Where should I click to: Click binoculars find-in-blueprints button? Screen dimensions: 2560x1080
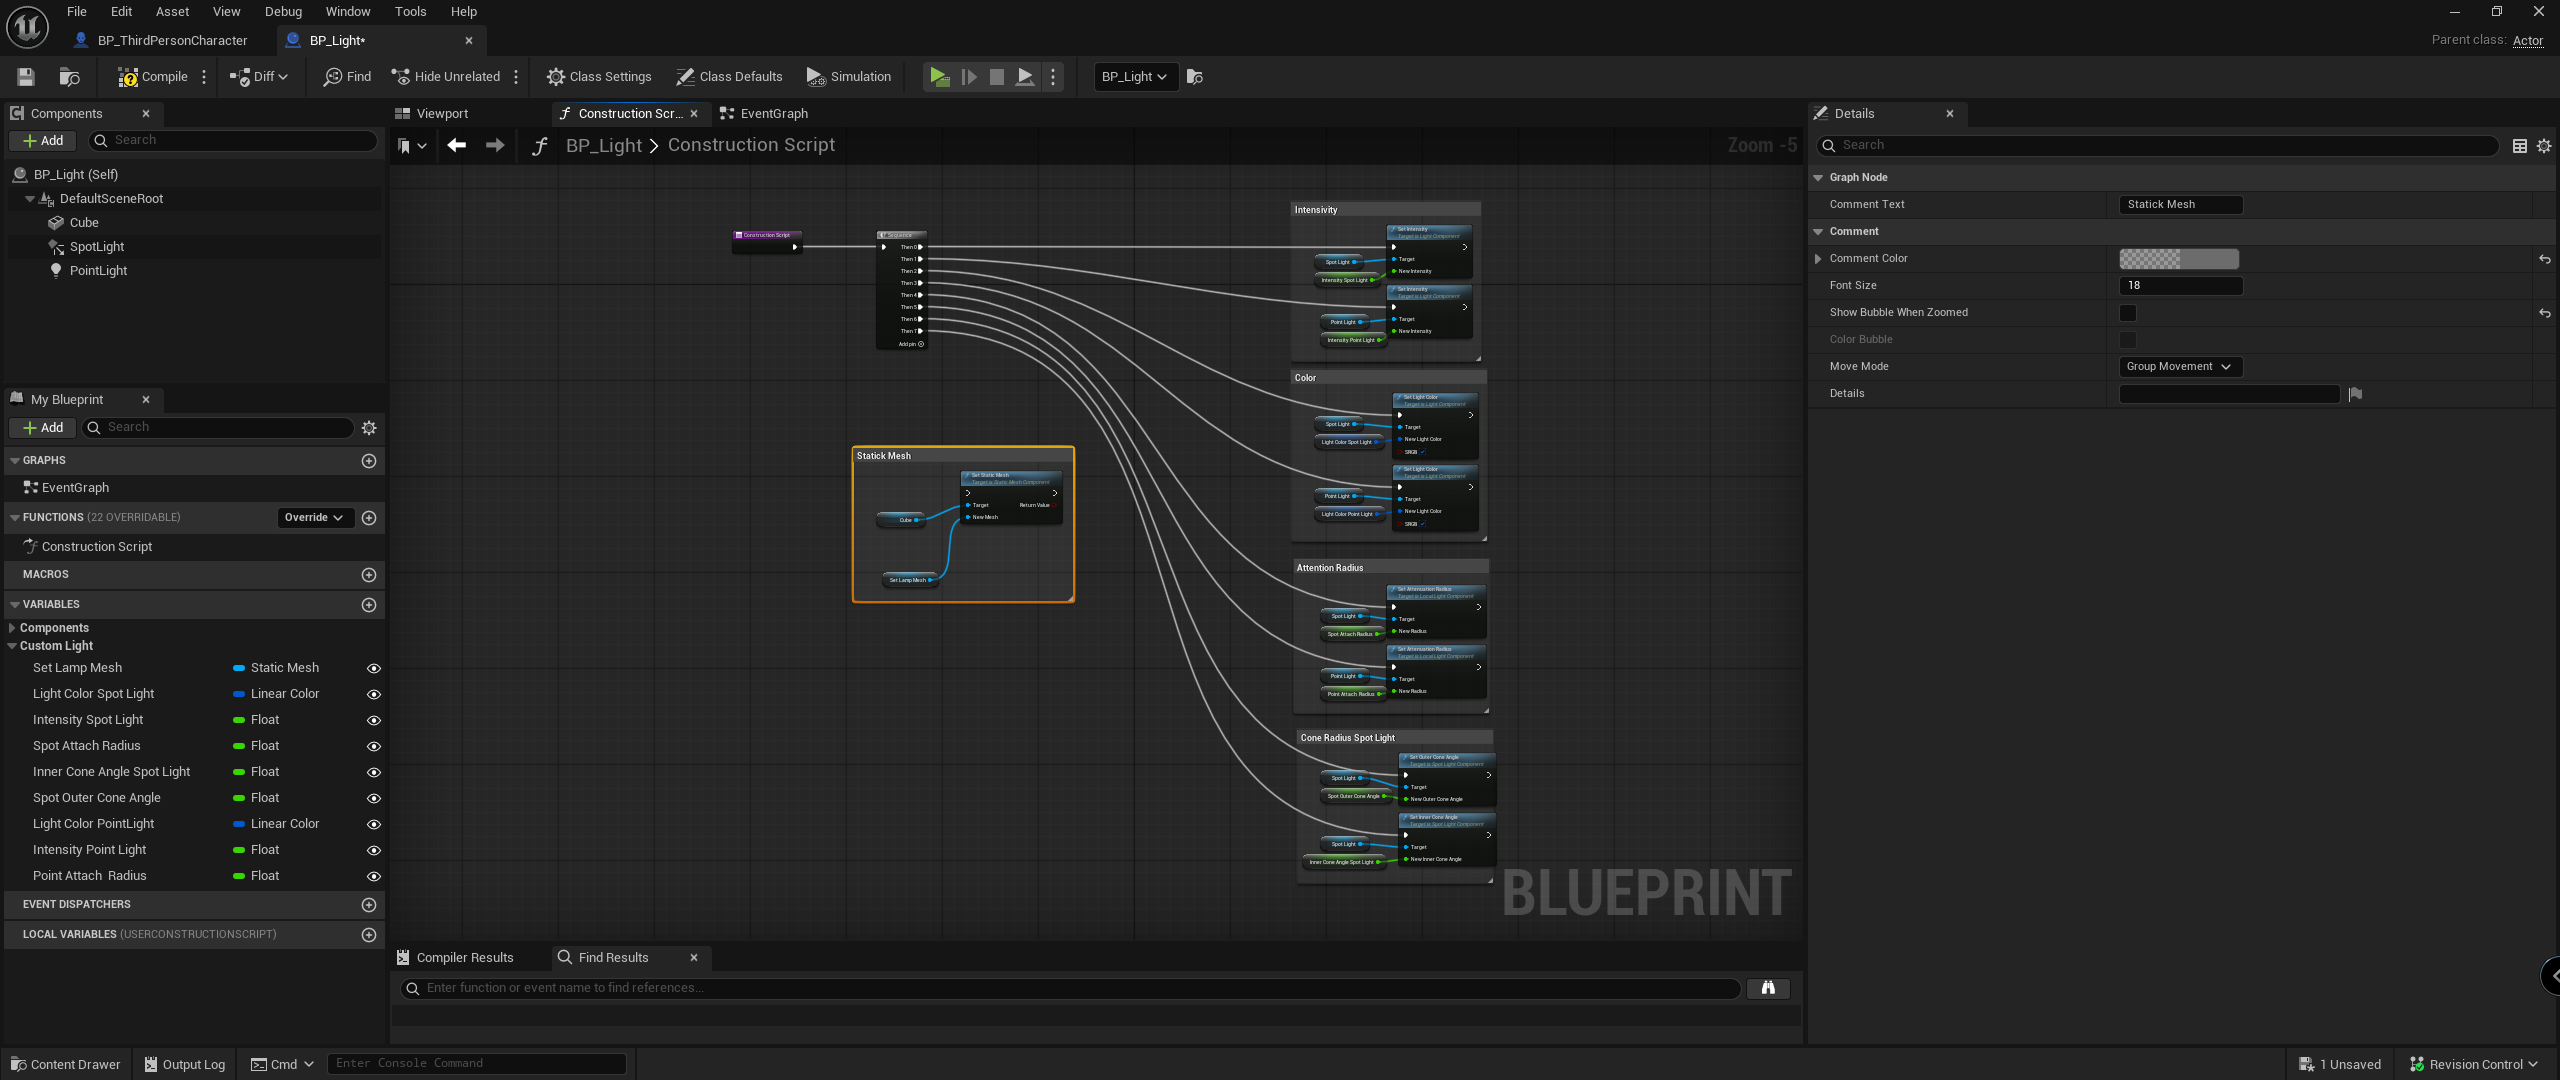coord(1767,988)
